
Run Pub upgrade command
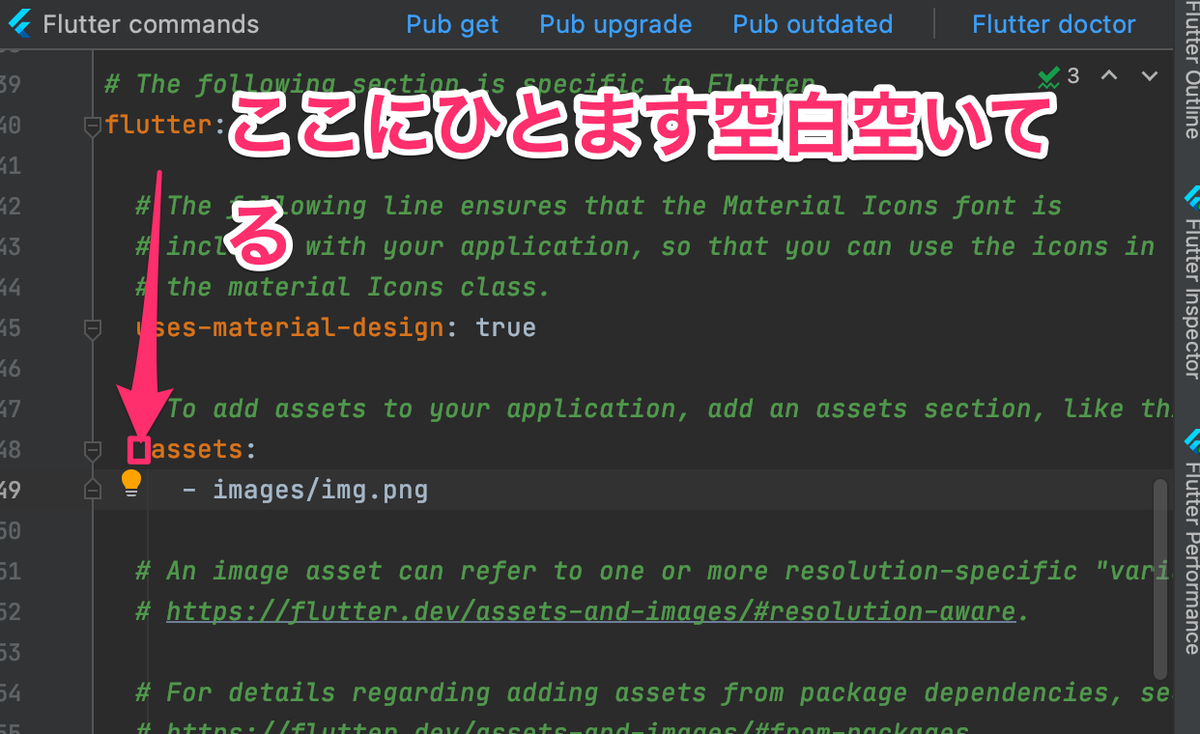(615, 24)
